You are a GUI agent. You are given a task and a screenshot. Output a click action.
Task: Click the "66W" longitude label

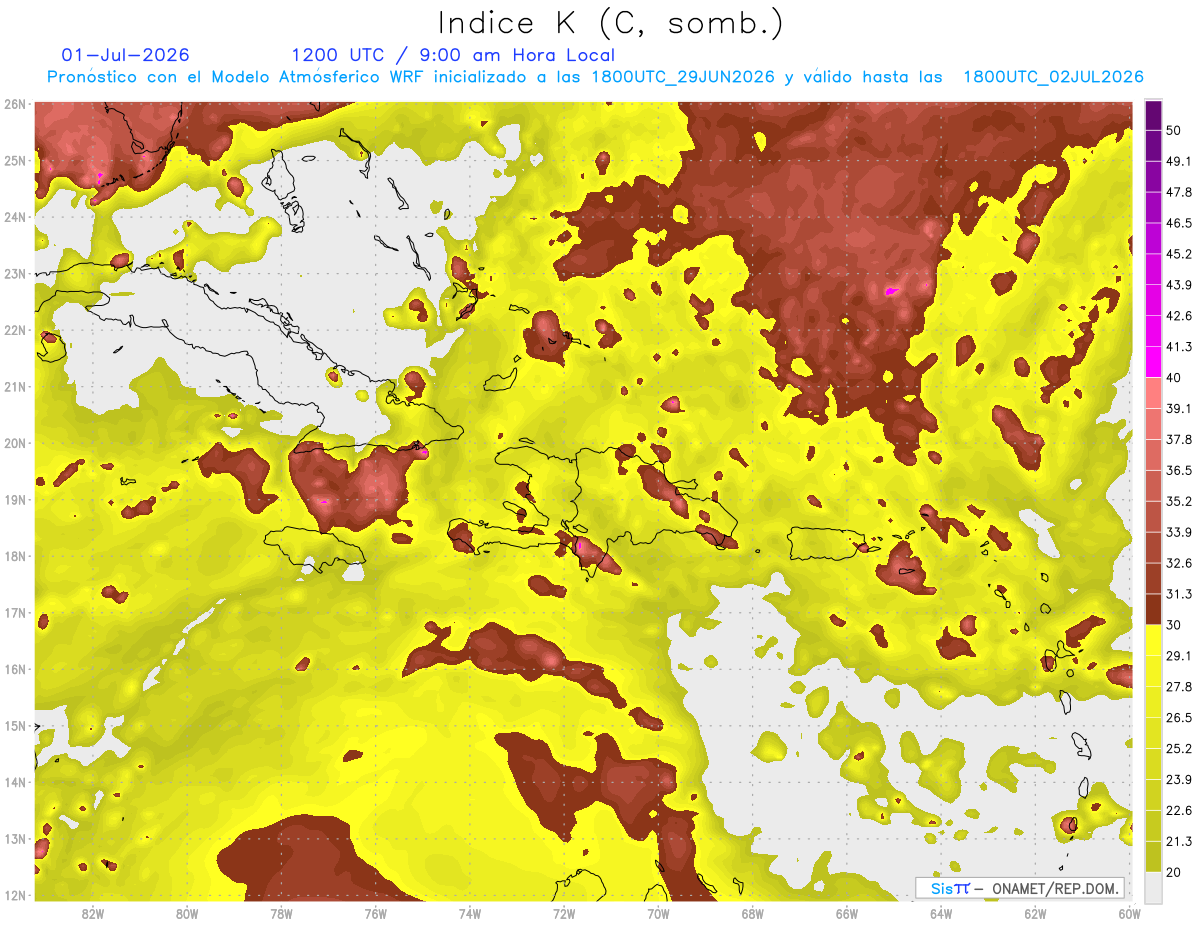(x=846, y=913)
